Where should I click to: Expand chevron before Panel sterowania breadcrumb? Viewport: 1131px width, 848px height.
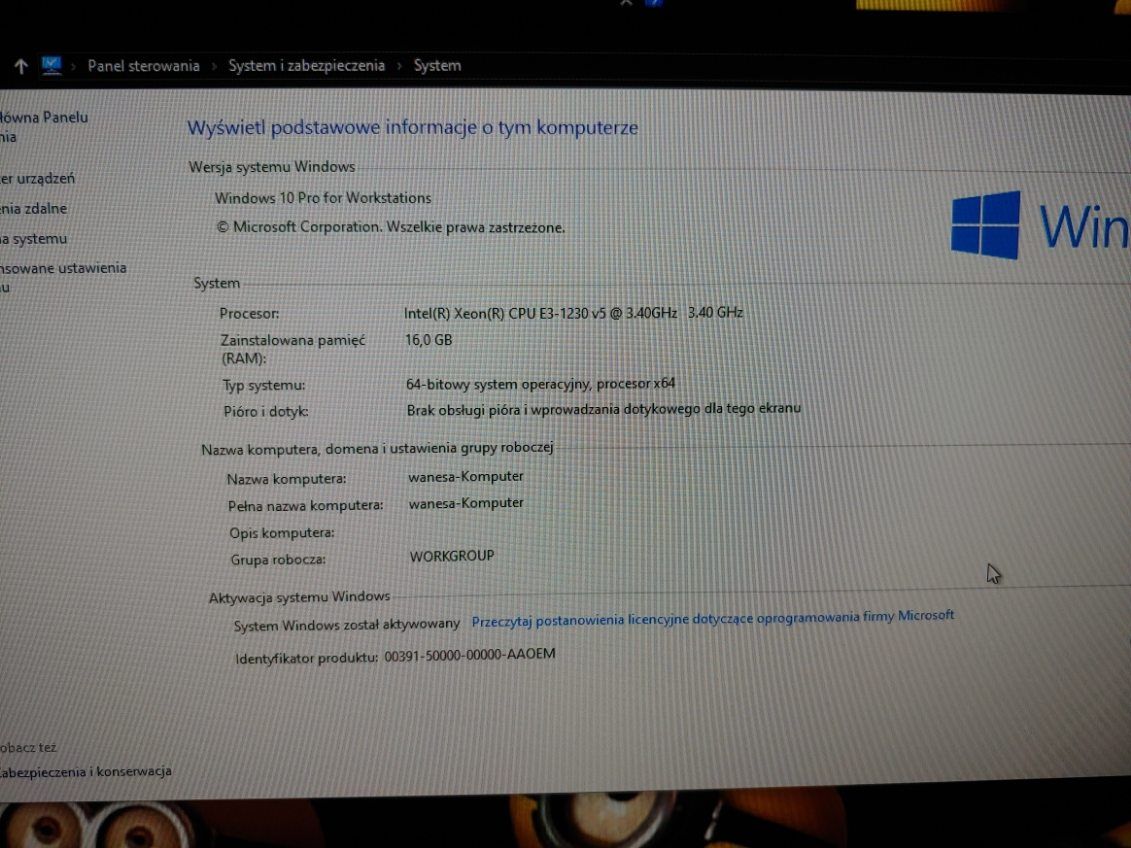tap(74, 66)
